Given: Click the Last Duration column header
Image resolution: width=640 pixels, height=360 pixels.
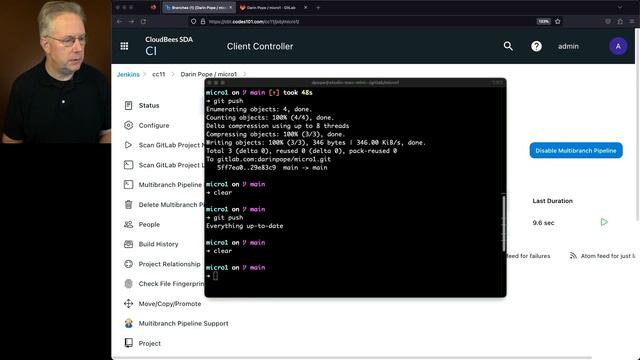Looking at the screenshot, I should tap(552, 201).
